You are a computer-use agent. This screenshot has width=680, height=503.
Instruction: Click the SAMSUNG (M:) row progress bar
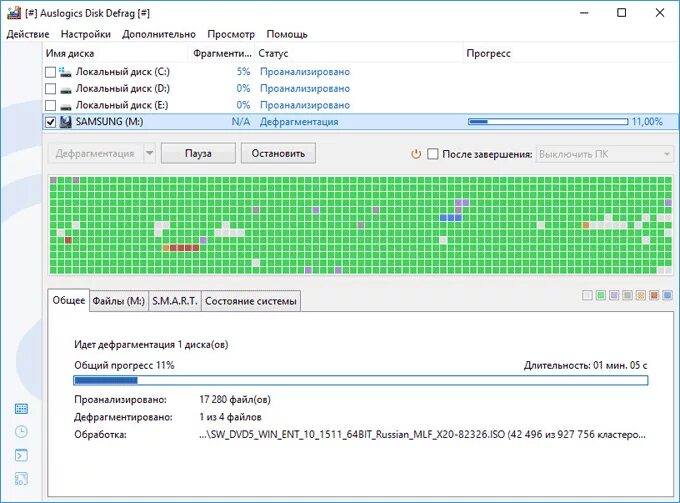coord(548,122)
